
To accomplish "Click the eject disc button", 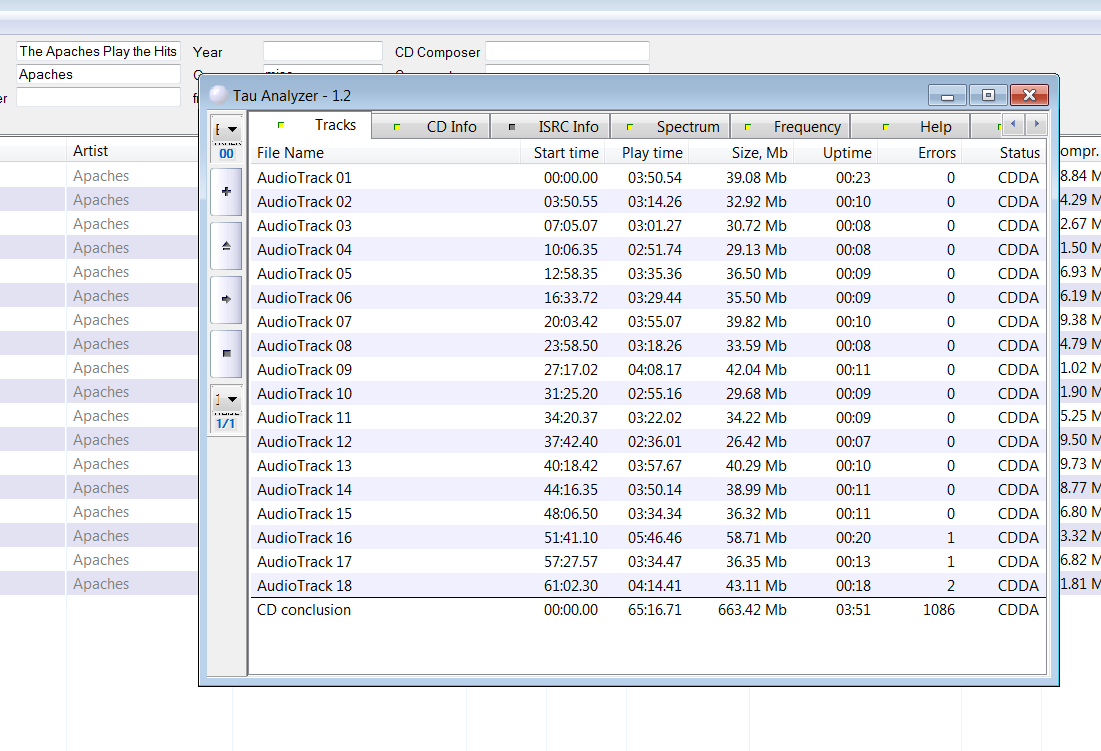I will [x=226, y=246].
